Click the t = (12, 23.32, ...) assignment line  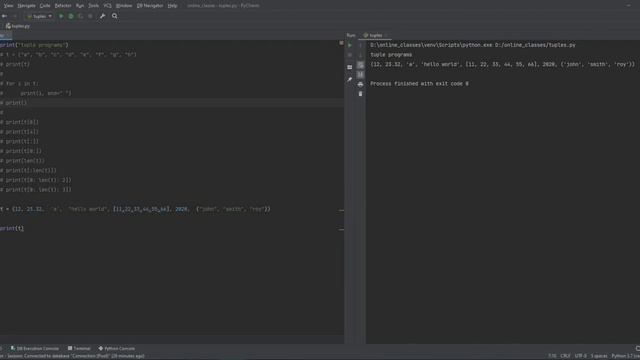[x=135, y=209]
